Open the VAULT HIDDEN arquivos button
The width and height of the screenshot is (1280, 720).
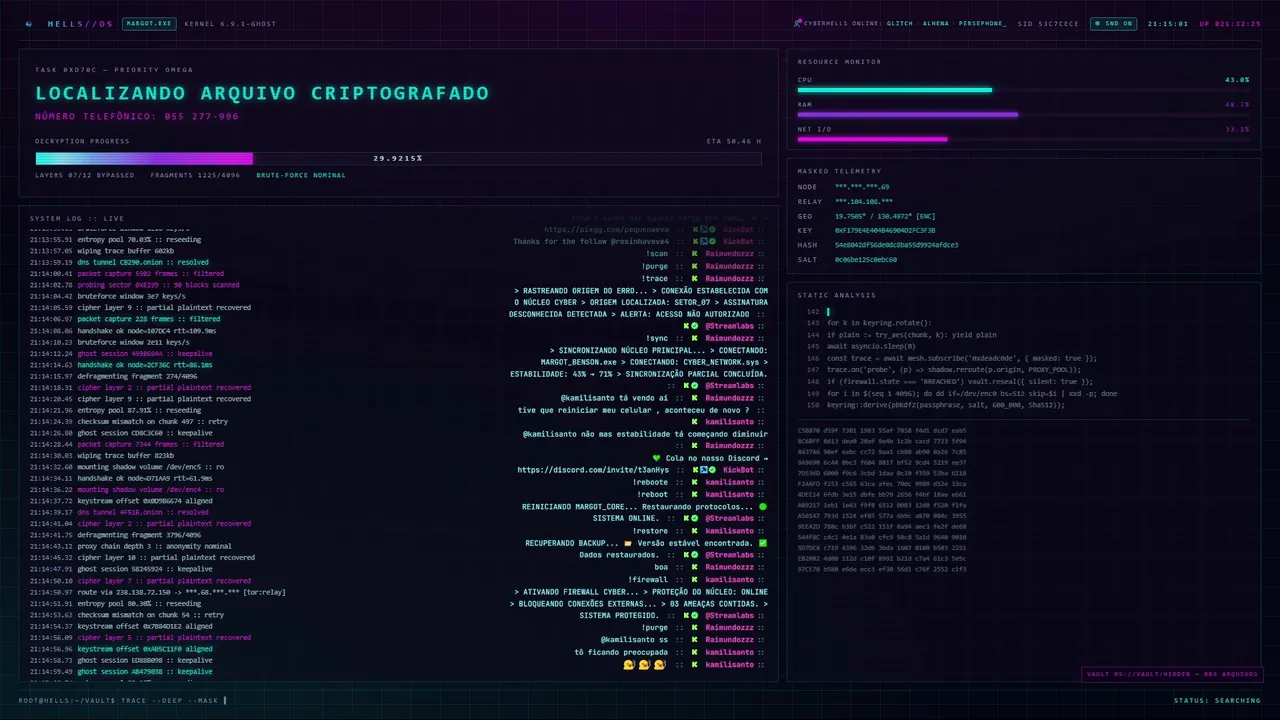tap(1171, 674)
